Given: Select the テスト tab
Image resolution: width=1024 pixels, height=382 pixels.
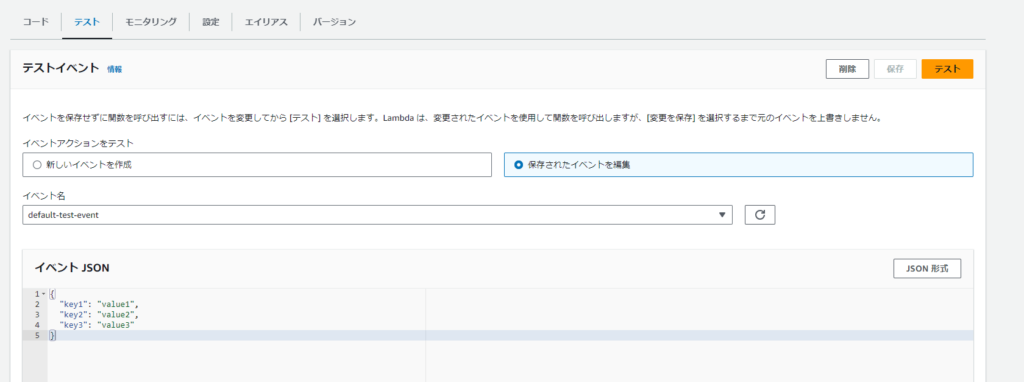Looking at the screenshot, I should click(x=87, y=22).
